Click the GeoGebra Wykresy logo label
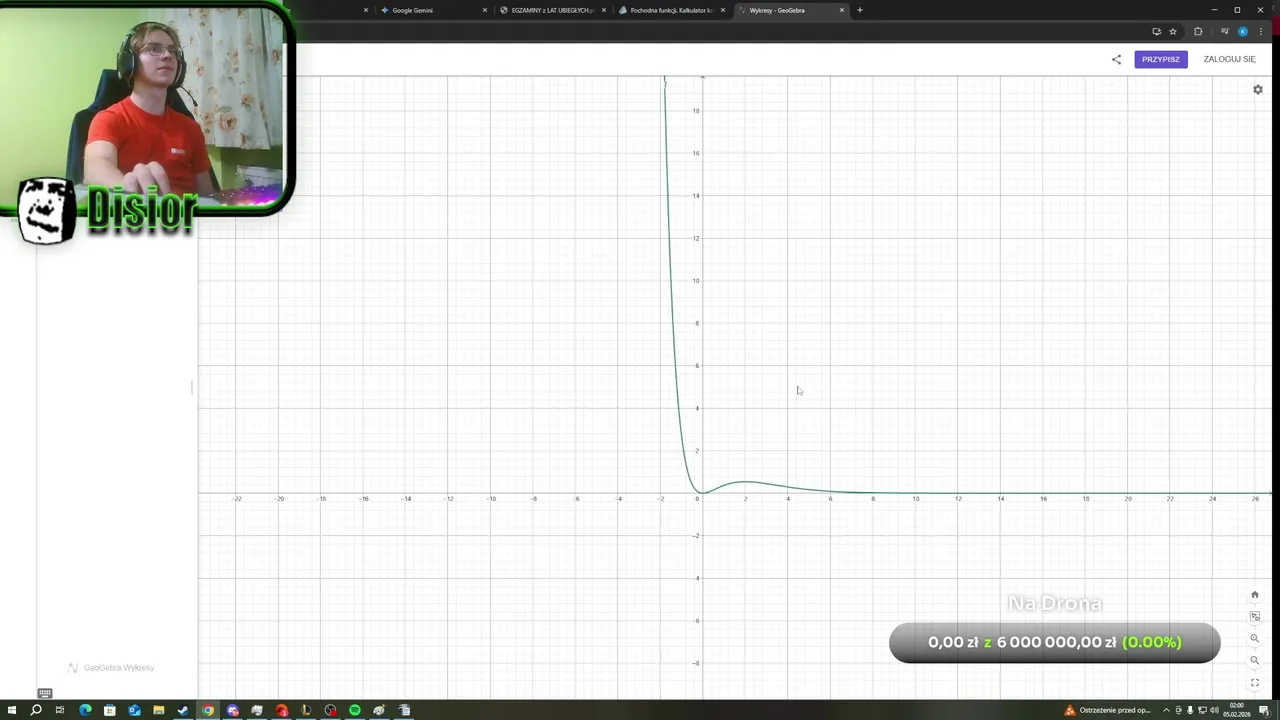Screen dimensions: 1280x720 tap(111, 668)
